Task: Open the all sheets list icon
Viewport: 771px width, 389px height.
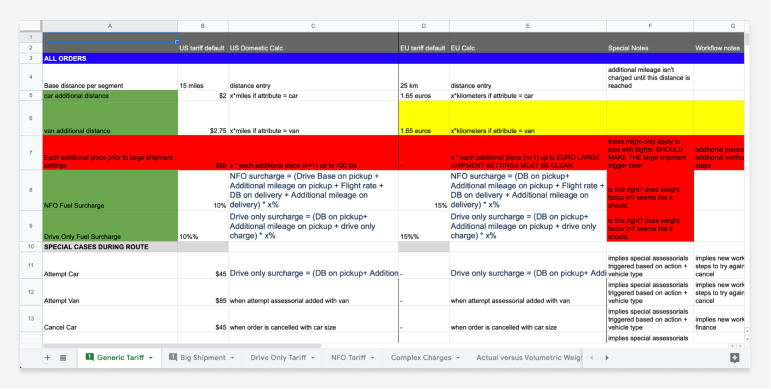Action: pos(63,358)
